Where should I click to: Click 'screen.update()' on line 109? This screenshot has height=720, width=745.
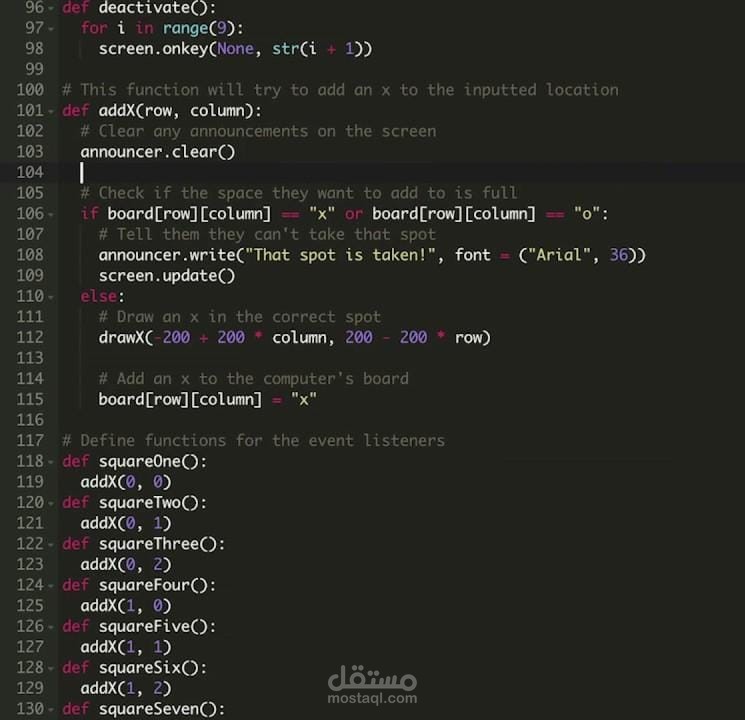pos(167,276)
